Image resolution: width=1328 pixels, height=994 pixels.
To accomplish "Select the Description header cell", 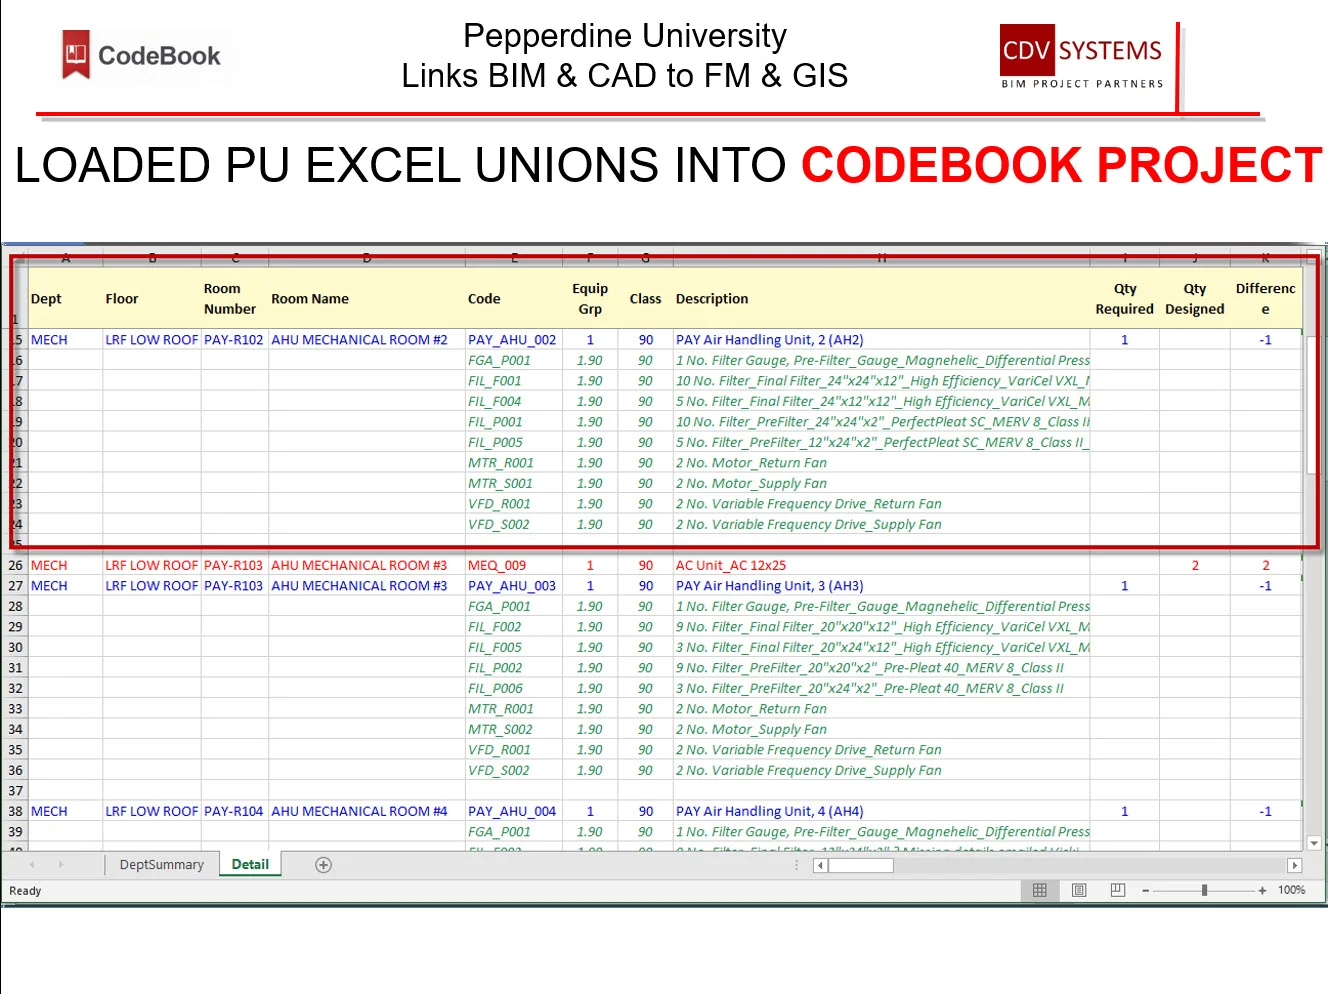I will coord(882,298).
